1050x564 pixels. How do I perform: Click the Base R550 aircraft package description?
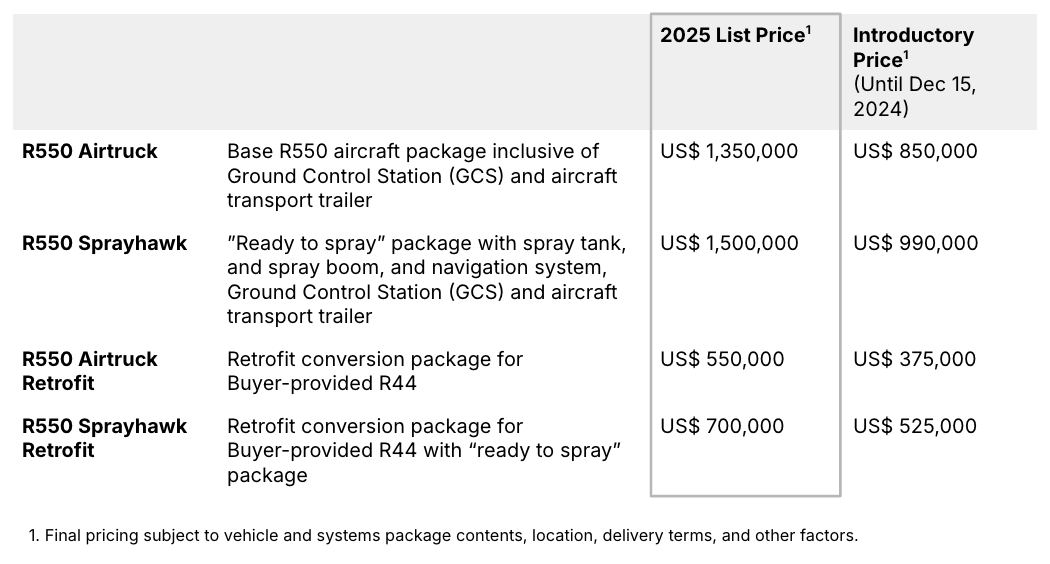coord(422,176)
